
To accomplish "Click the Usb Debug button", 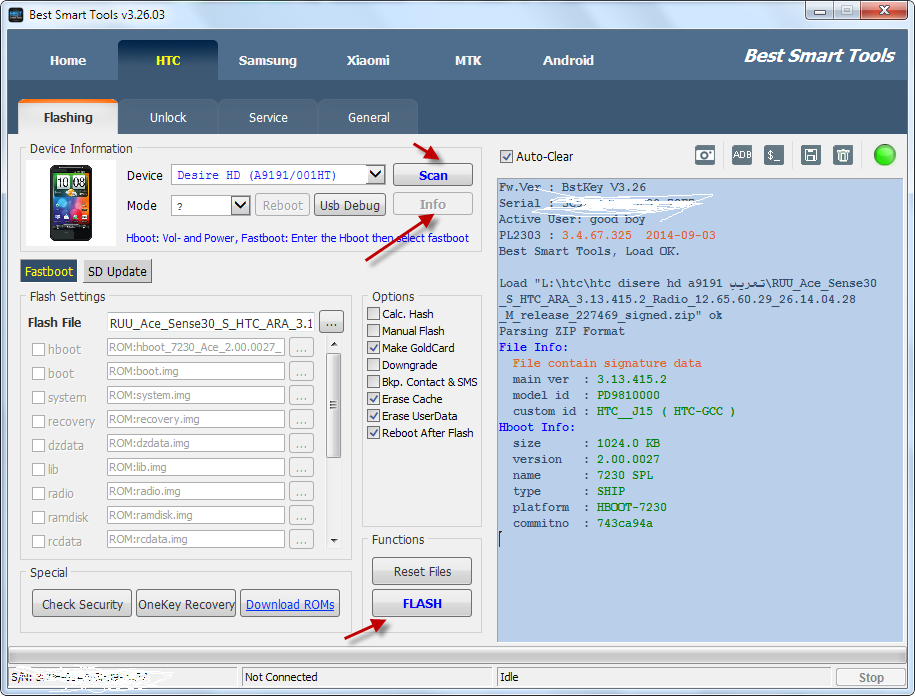I will coord(350,205).
